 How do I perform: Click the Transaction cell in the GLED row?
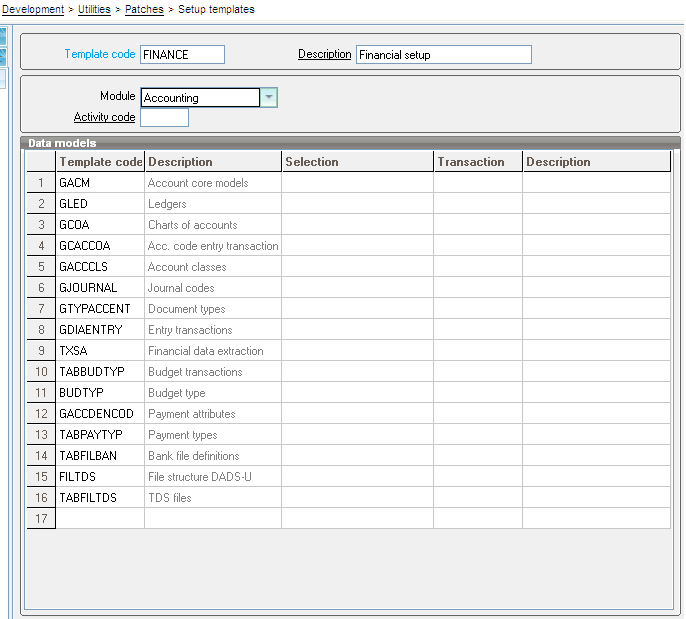click(x=478, y=203)
